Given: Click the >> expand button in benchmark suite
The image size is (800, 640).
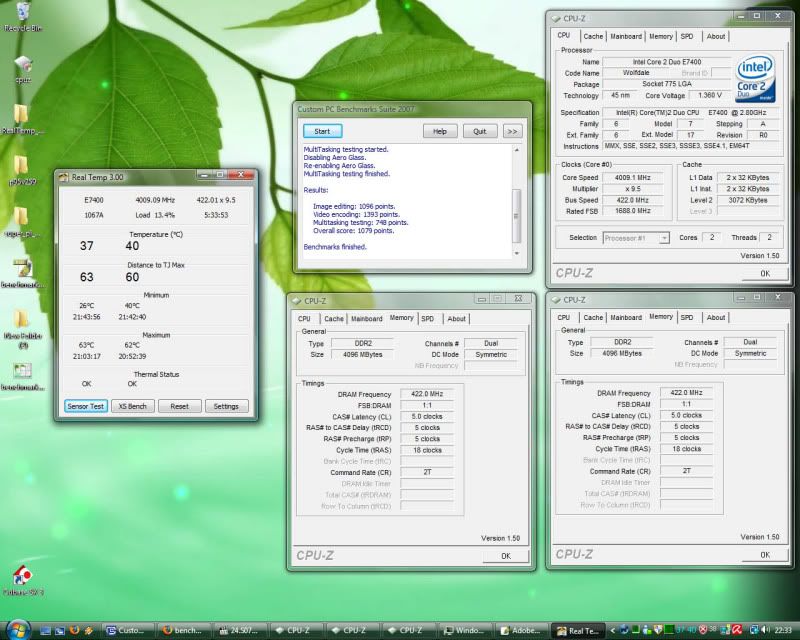Looking at the screenshot, I should (511, 131).
